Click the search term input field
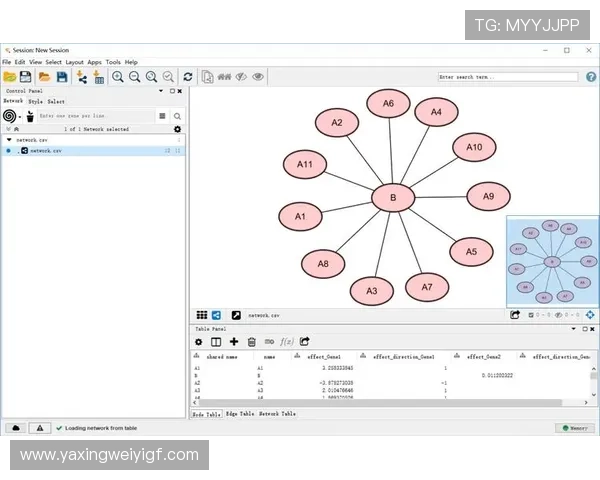600x480 pixels. pos(510,77)
